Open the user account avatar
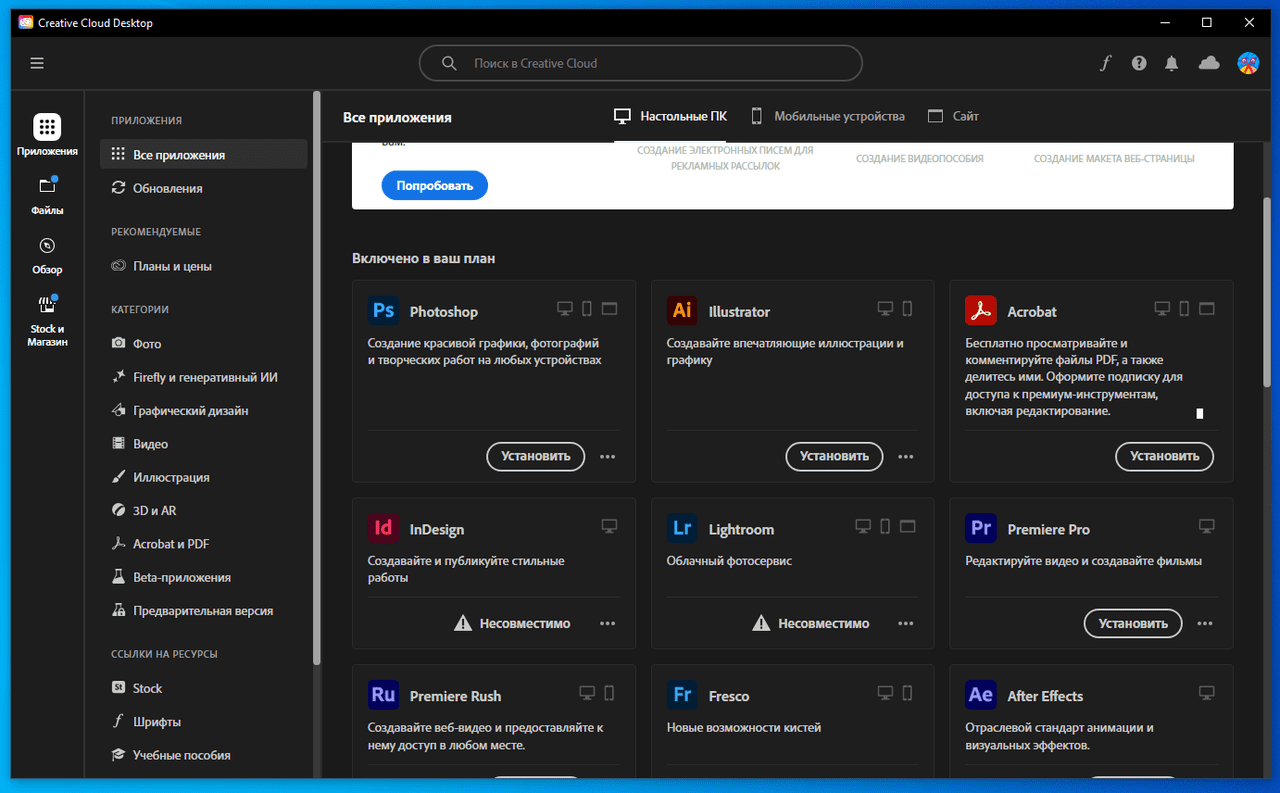The image size is (1280, 793). point(1248,63)
